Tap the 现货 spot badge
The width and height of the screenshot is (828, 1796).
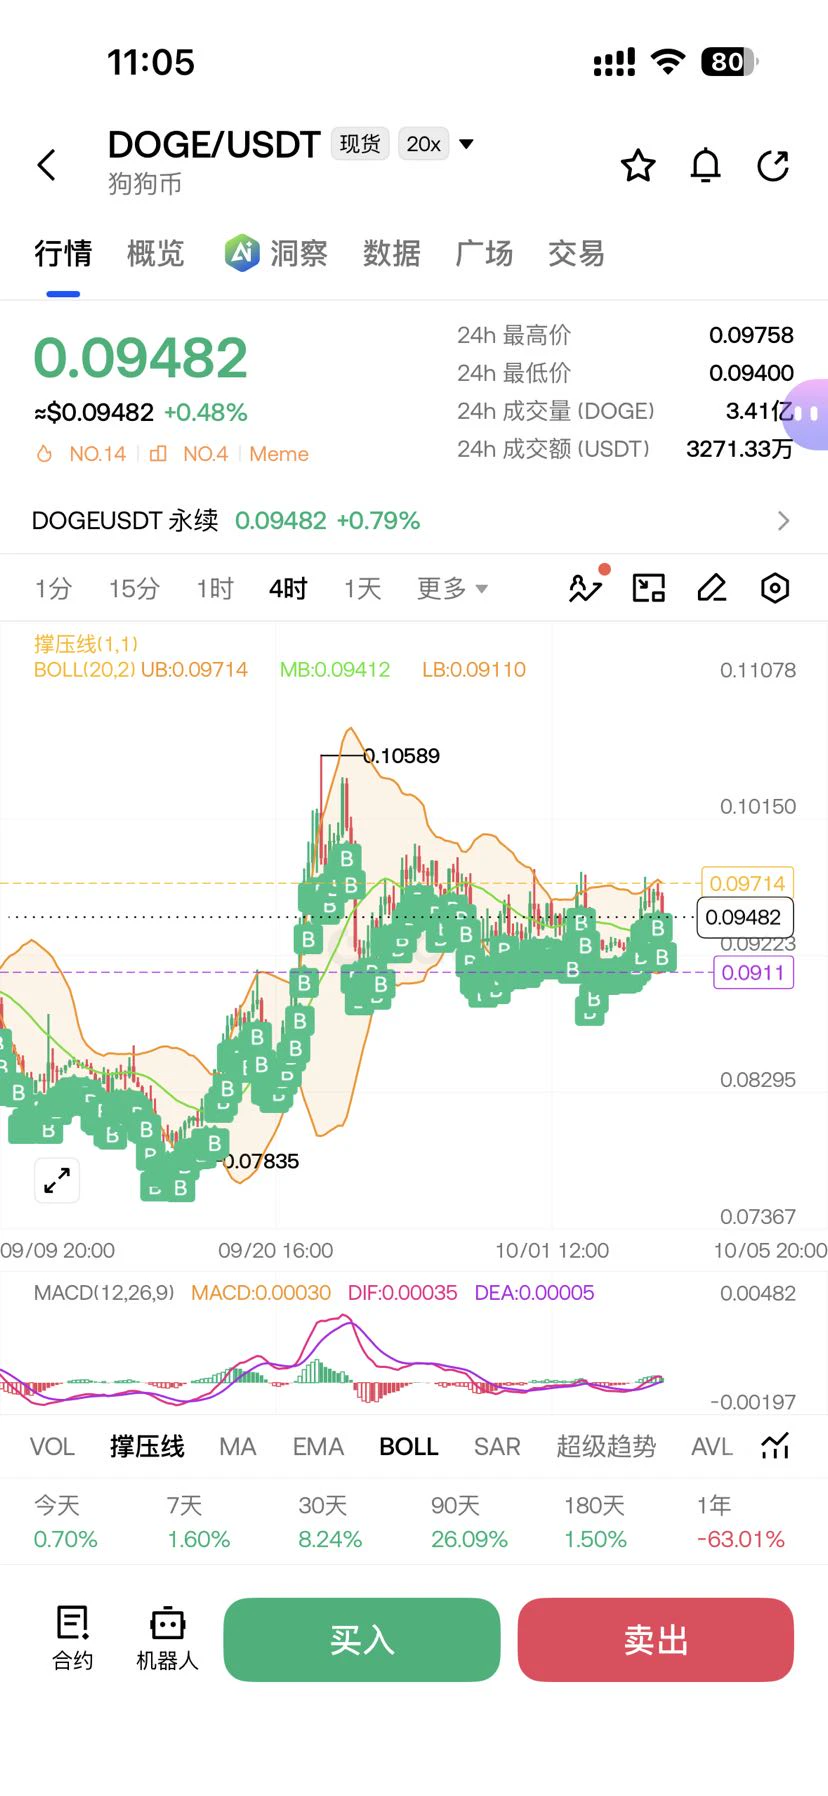point(360,144)
